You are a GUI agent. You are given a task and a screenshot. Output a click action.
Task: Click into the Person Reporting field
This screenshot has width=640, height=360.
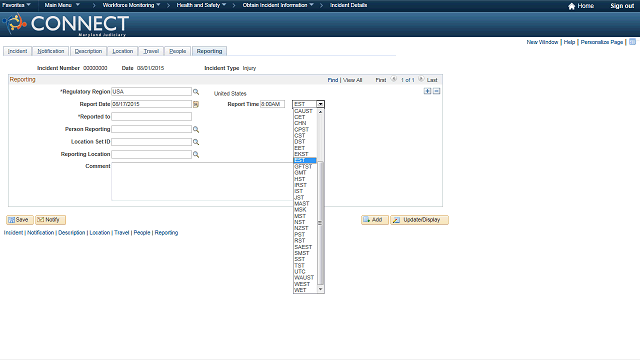pyautogui.click(x=151, y=129)
